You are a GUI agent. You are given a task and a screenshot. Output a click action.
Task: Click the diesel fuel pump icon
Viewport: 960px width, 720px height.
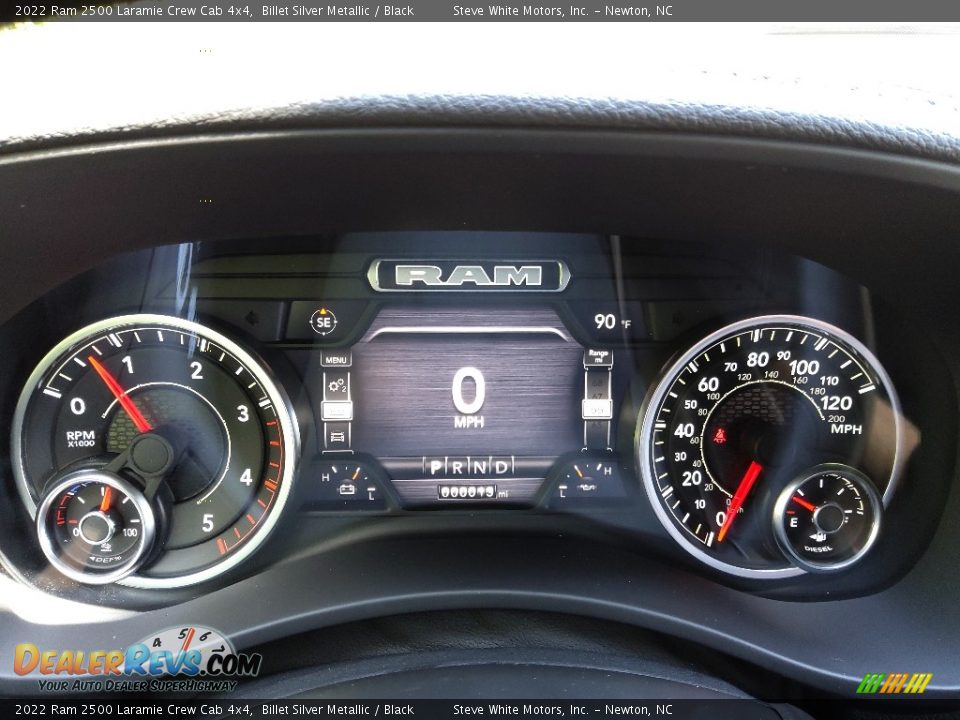(818, 537)
